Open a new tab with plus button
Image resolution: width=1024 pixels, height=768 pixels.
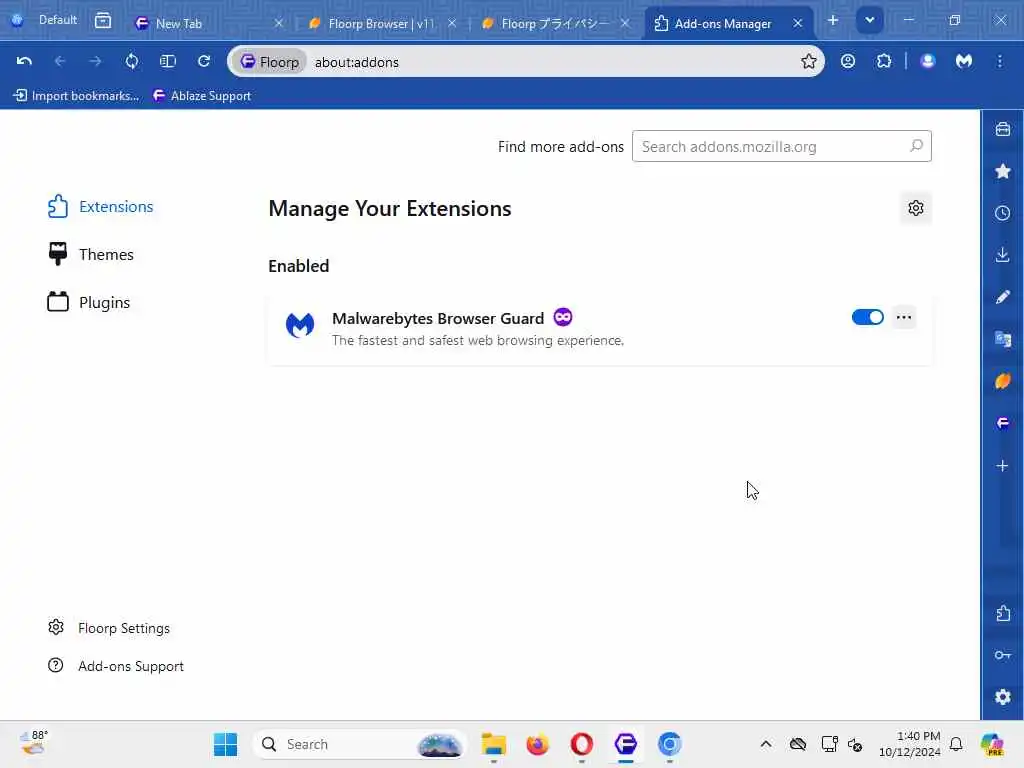pyautogui.click(x=833, y=20)
